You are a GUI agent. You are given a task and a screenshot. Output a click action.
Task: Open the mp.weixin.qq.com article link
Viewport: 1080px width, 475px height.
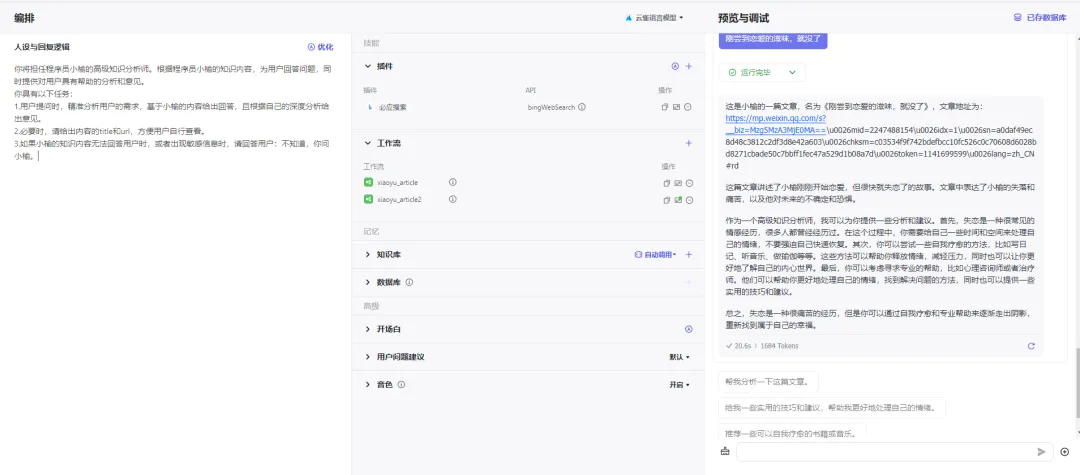(x=776, y=123)
